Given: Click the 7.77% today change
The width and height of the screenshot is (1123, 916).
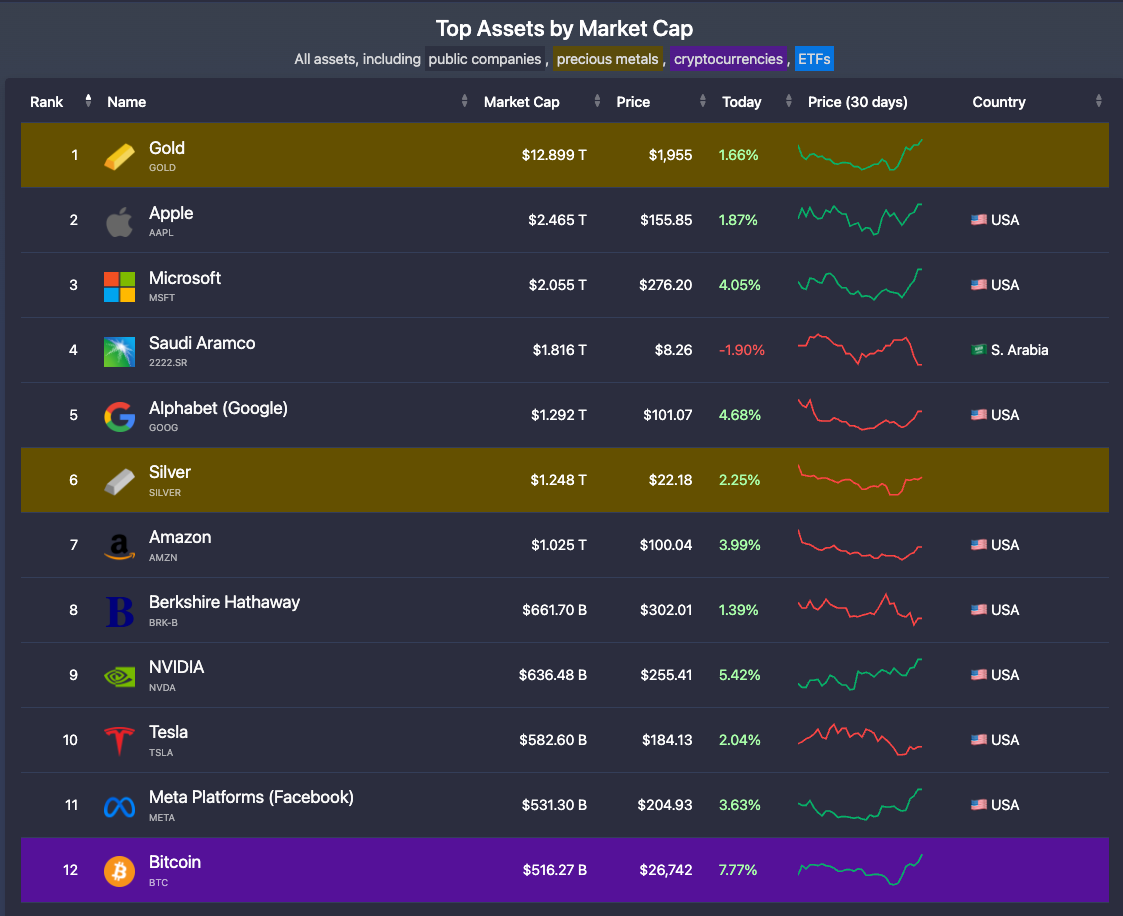Looking at the screenshot, I should (x=738, y=870).
